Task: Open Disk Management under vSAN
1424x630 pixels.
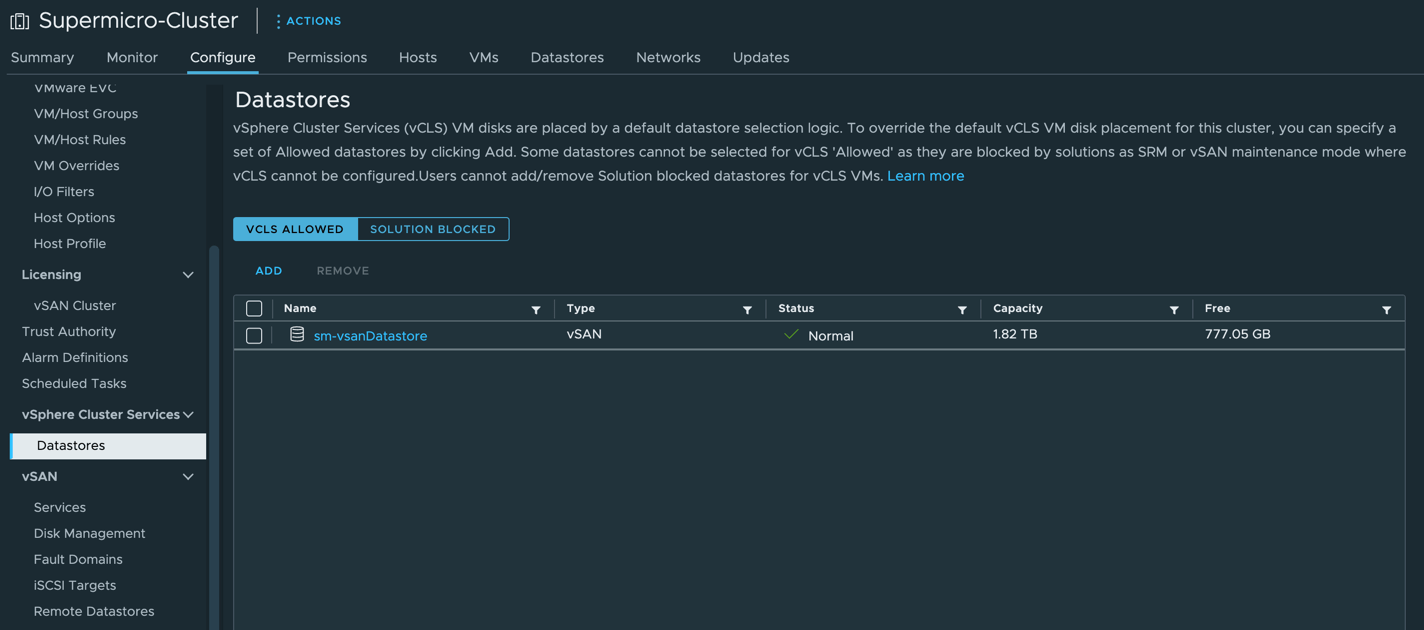Action: pyautogui.click(x=89, y=534)
